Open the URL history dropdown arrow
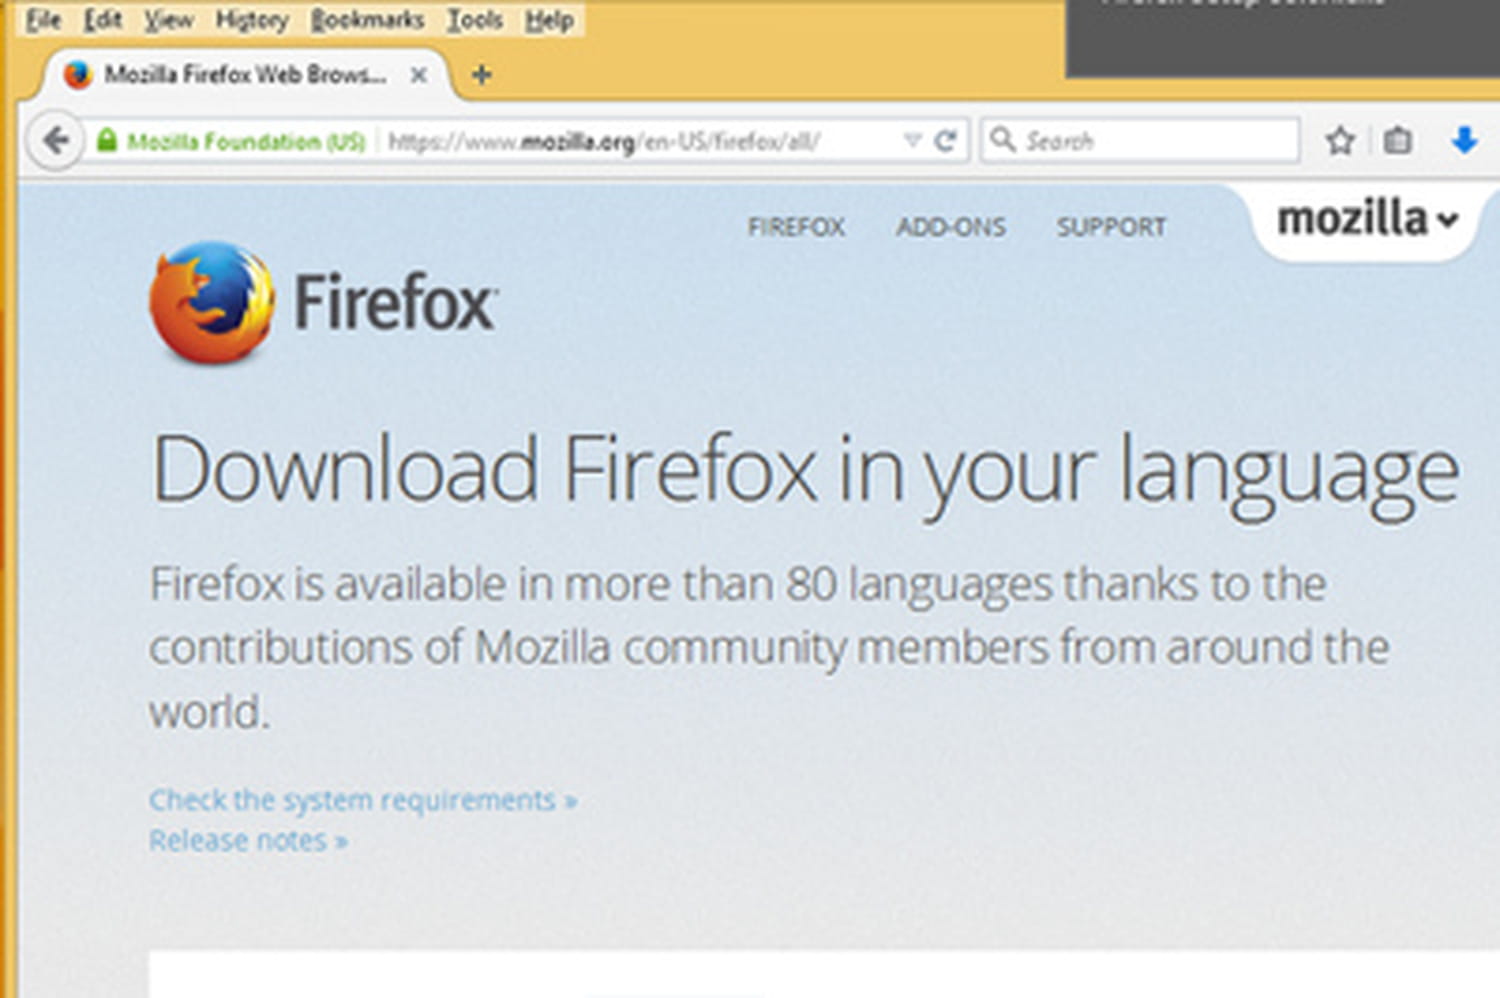Screen dimensions: 1500x998 (912, 141)
